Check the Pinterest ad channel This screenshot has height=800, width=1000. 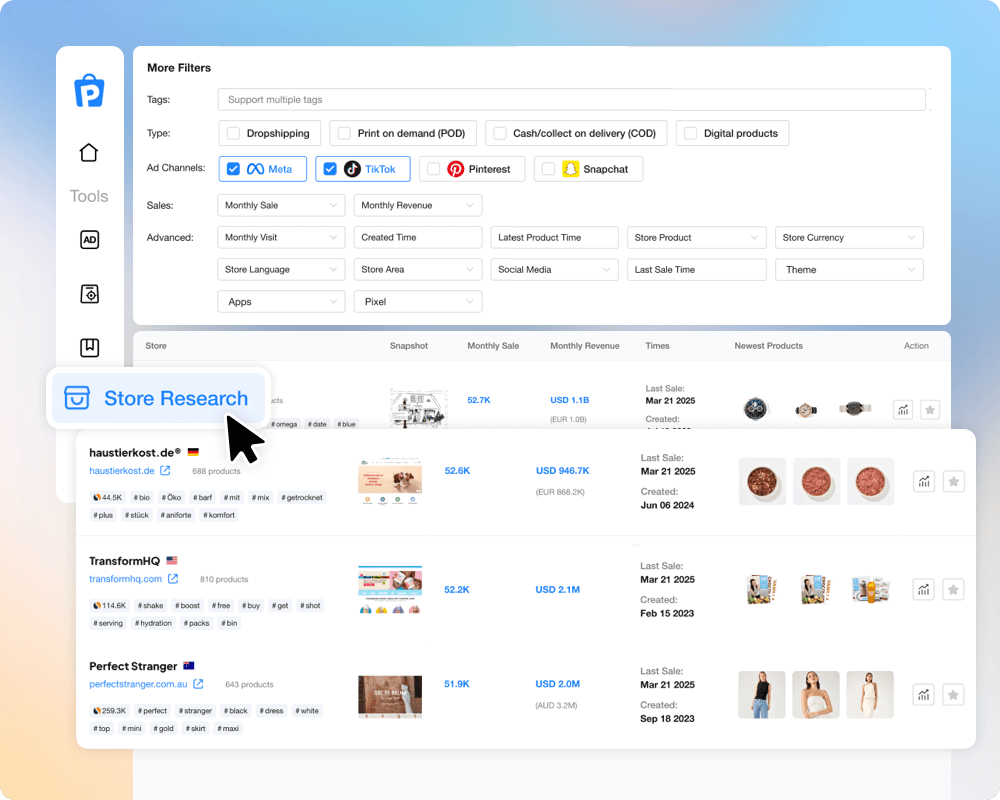(x=433, y=169)
